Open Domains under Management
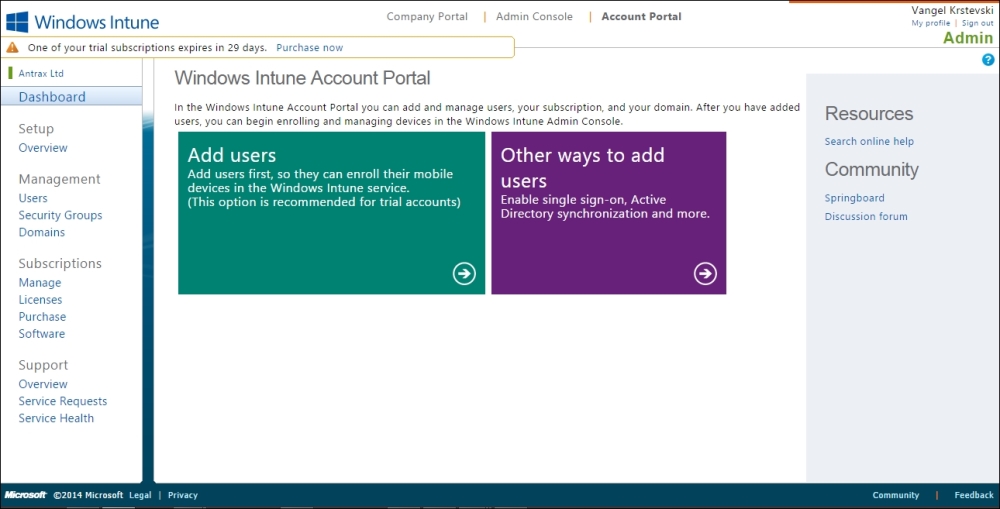This screenshot has height=509, width=1000. tap(41, 232)
